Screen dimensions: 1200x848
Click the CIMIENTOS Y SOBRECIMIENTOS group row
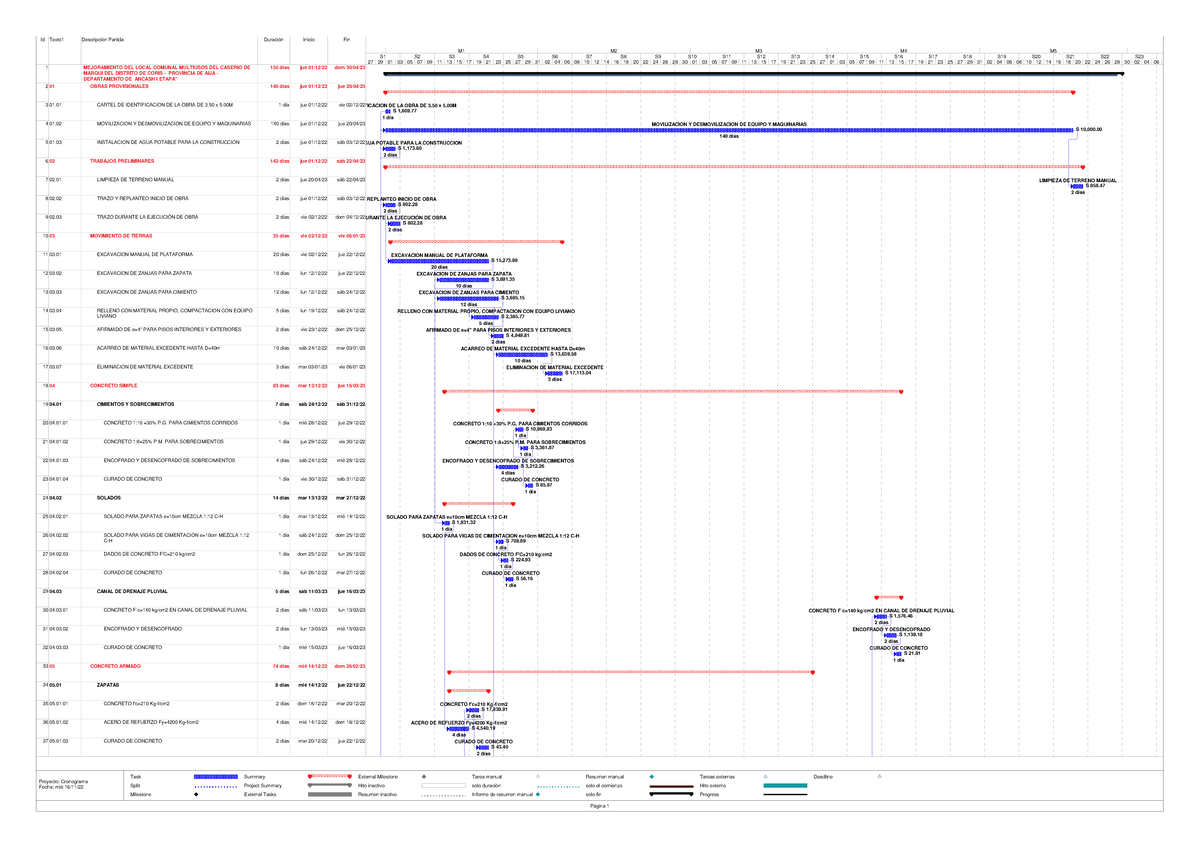134,403
